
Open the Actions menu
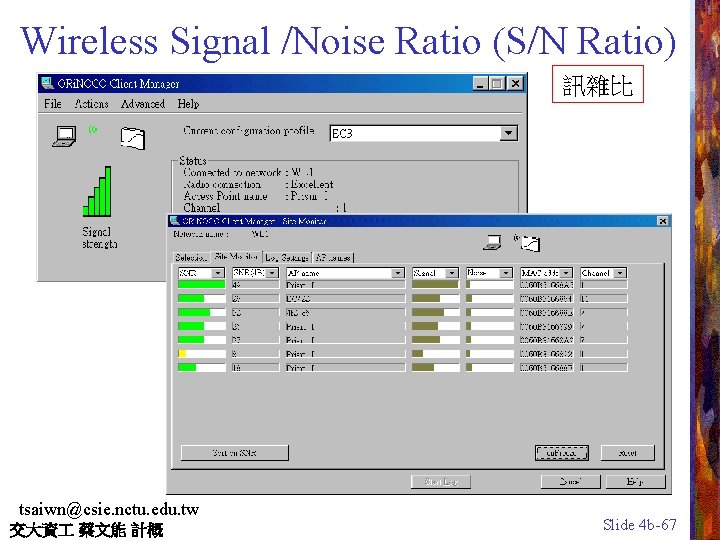[91, 104]
